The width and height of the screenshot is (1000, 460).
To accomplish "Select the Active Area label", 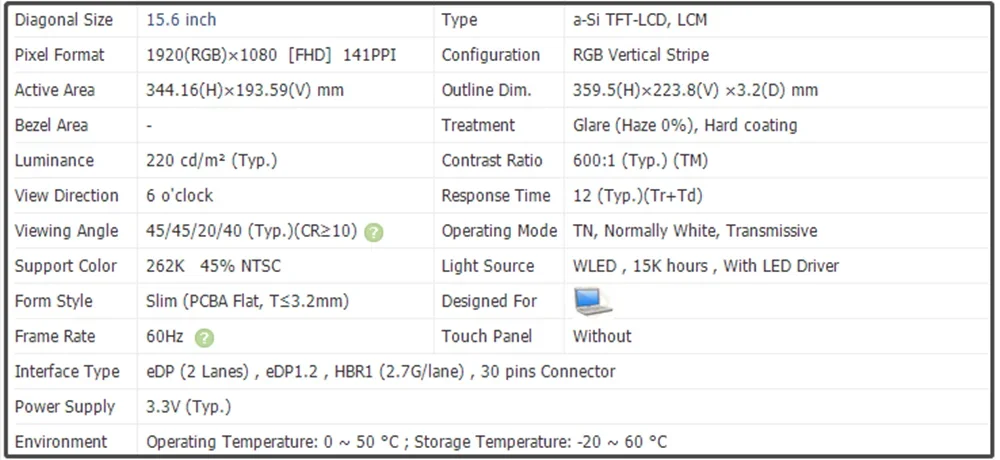I will click(x=55, y=90).
